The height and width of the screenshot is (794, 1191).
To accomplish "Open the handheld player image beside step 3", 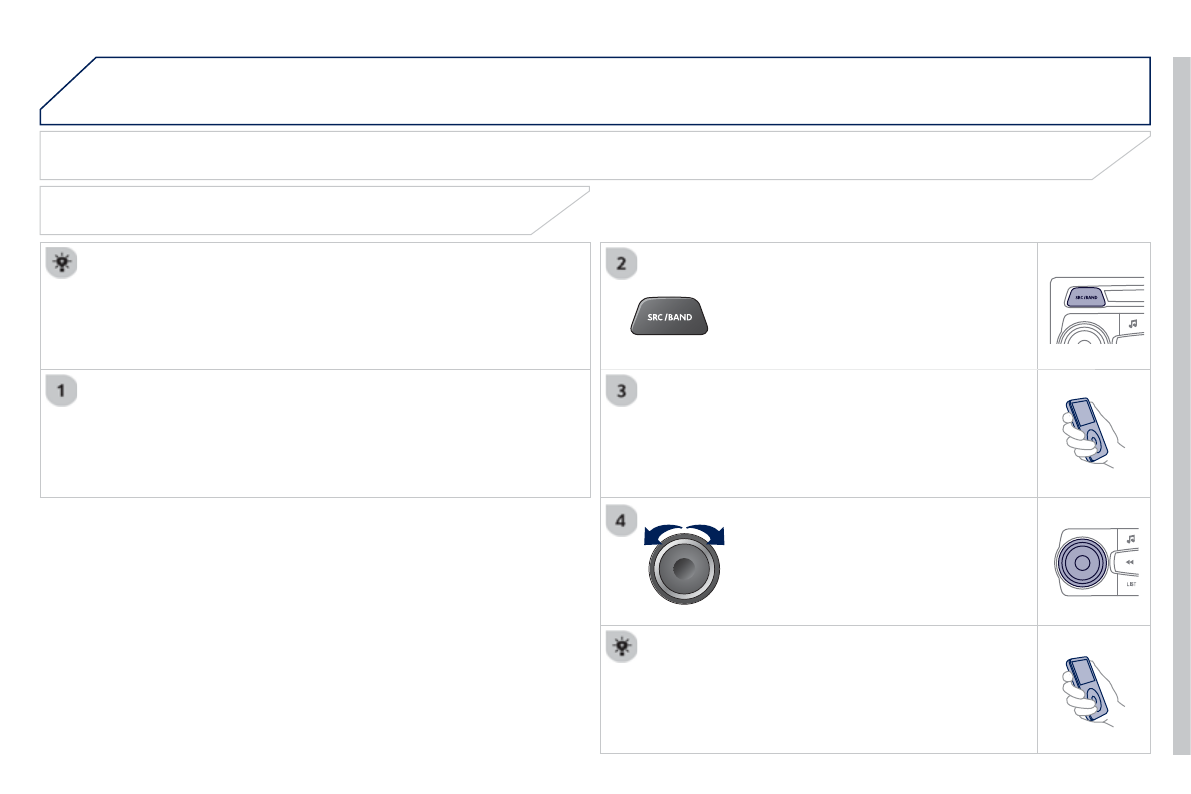I will point(1088,434).
